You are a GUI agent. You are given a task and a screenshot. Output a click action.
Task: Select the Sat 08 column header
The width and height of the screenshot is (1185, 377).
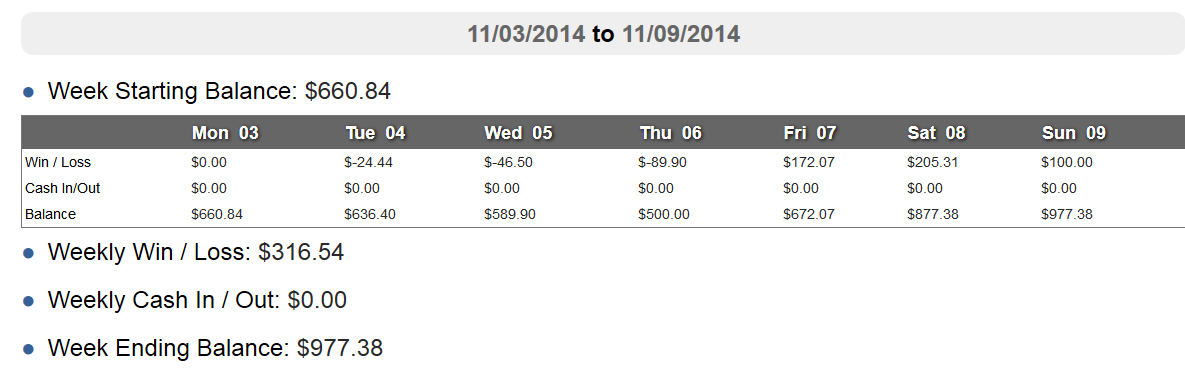[936, 133]
